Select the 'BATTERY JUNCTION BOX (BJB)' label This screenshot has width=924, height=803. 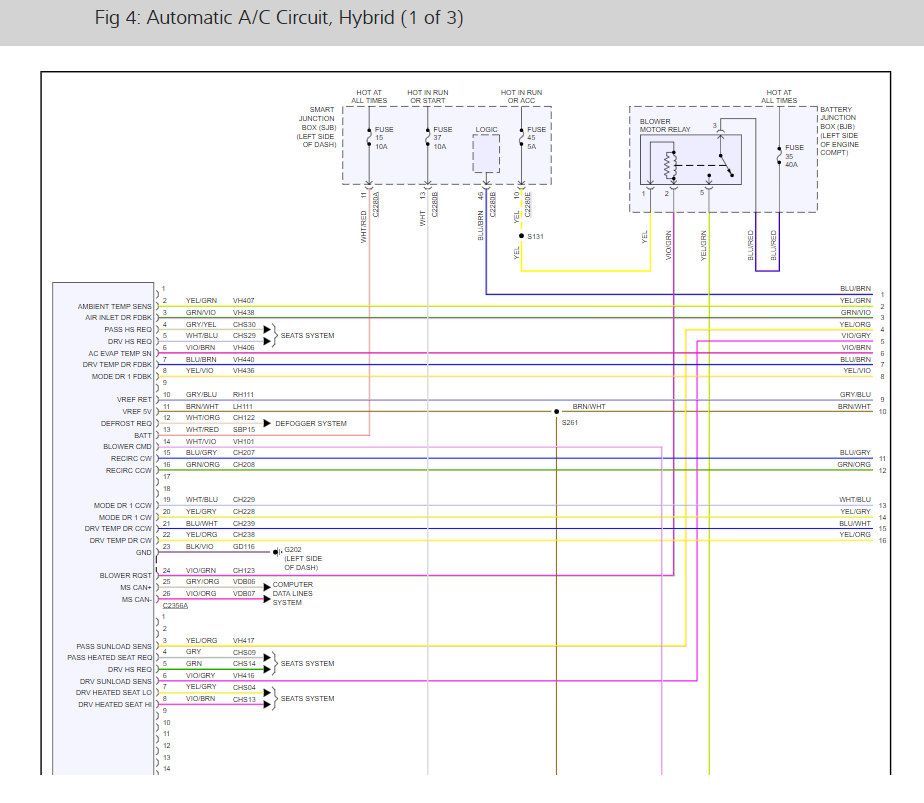pos(839,131)
